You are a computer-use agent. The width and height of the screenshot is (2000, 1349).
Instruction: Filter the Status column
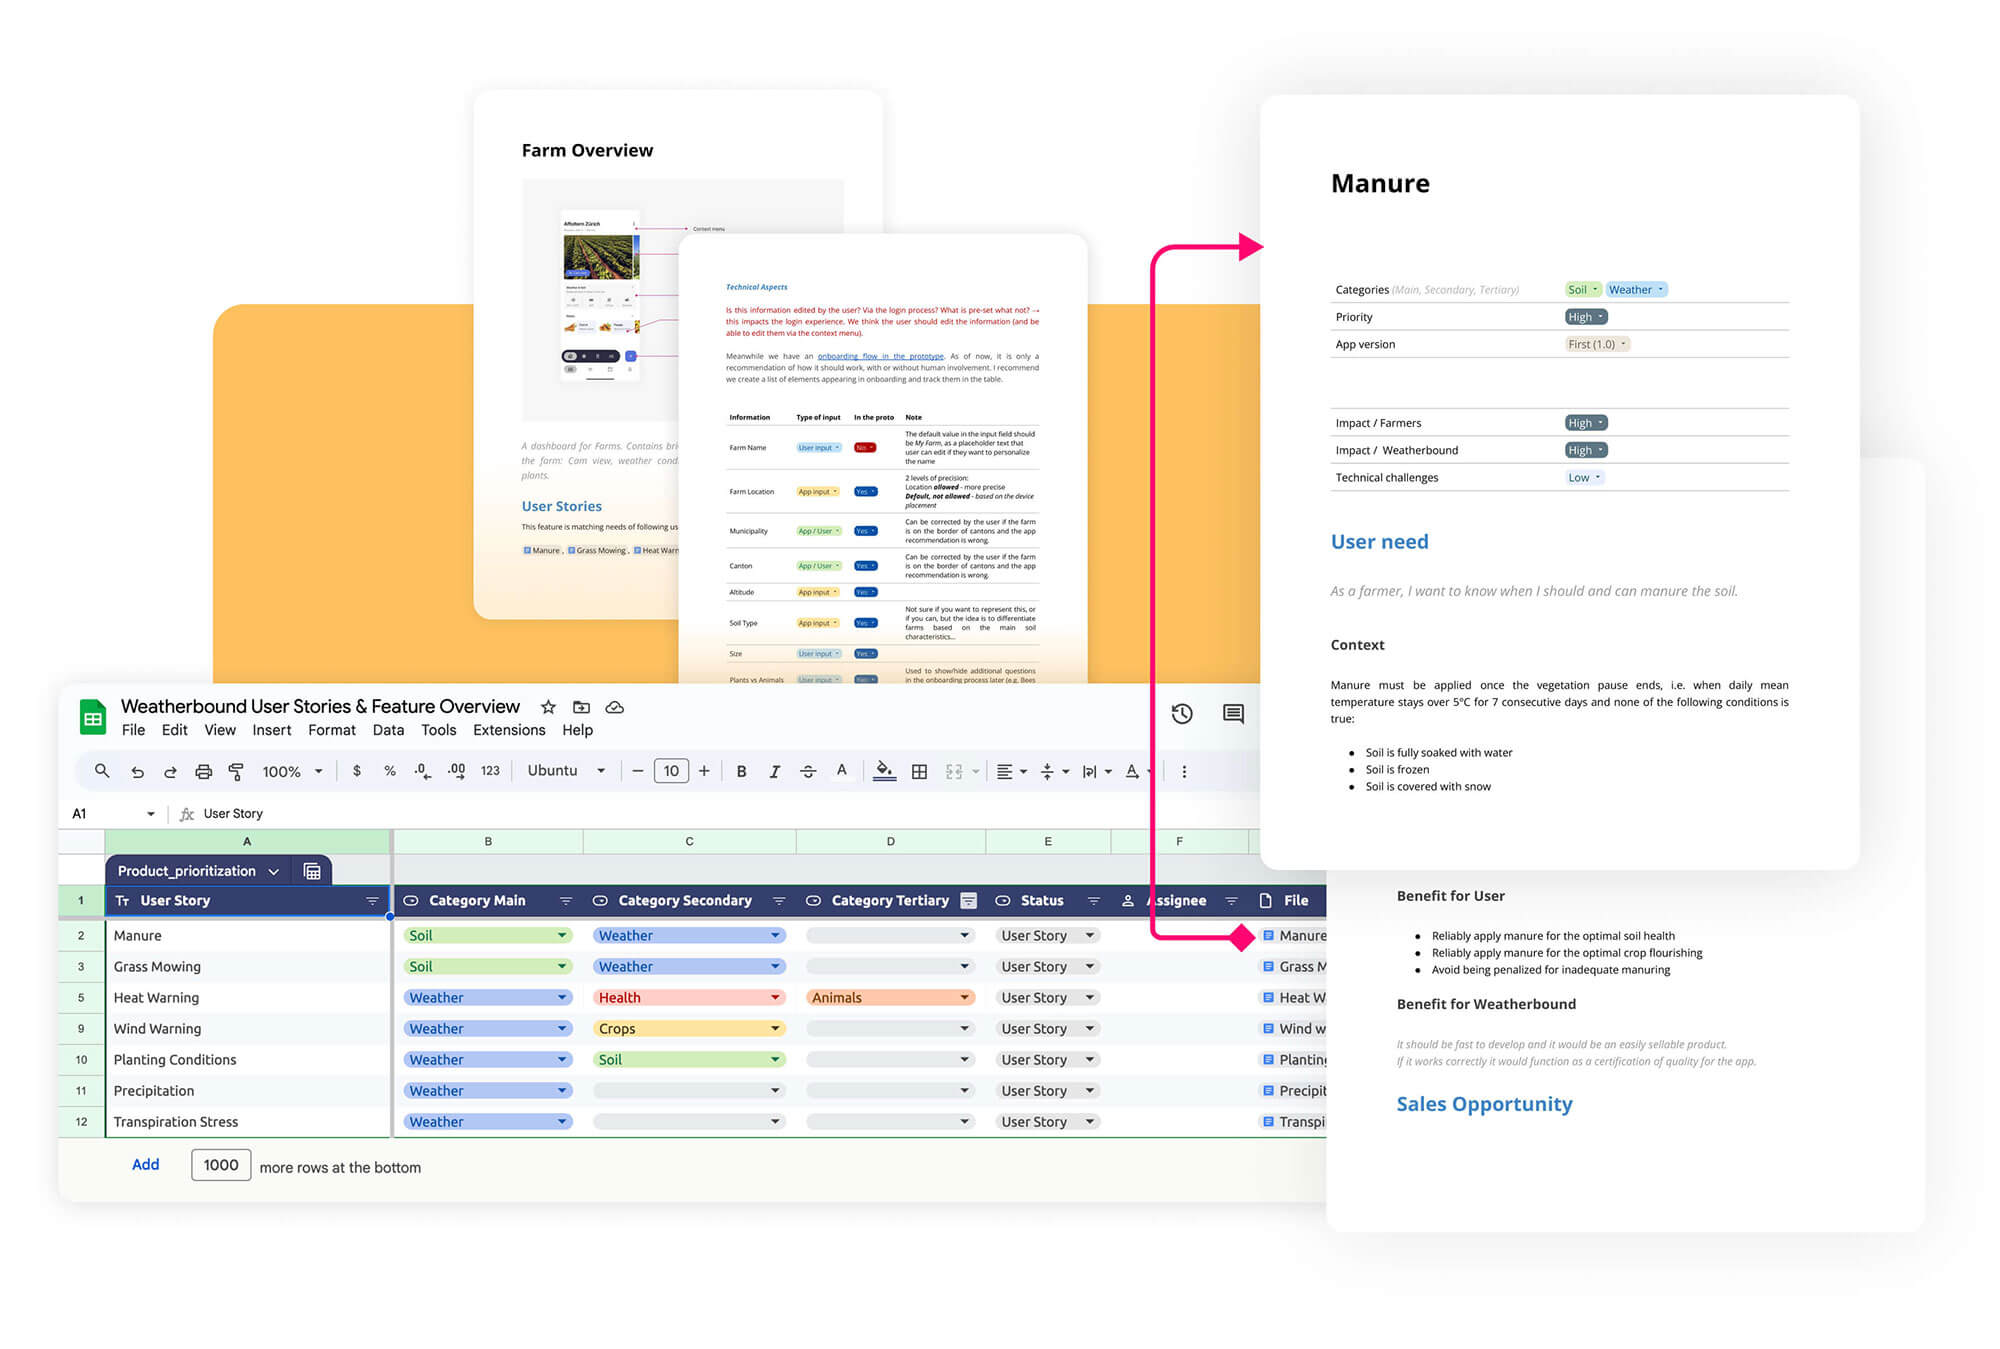point(1093,901)
